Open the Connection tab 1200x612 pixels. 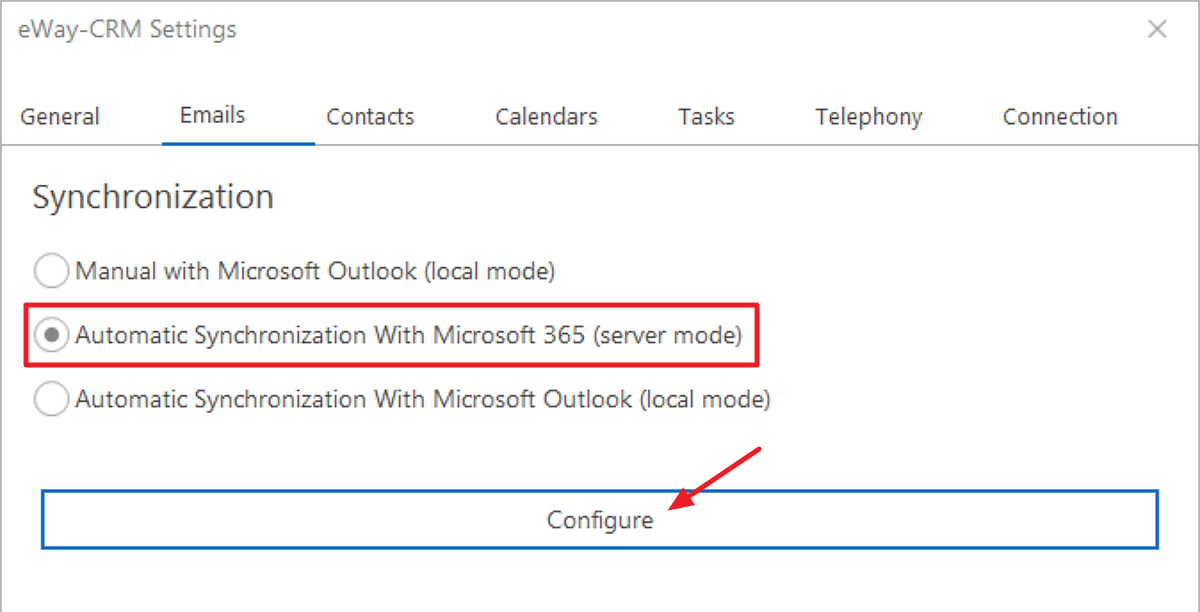[1060, 117]
